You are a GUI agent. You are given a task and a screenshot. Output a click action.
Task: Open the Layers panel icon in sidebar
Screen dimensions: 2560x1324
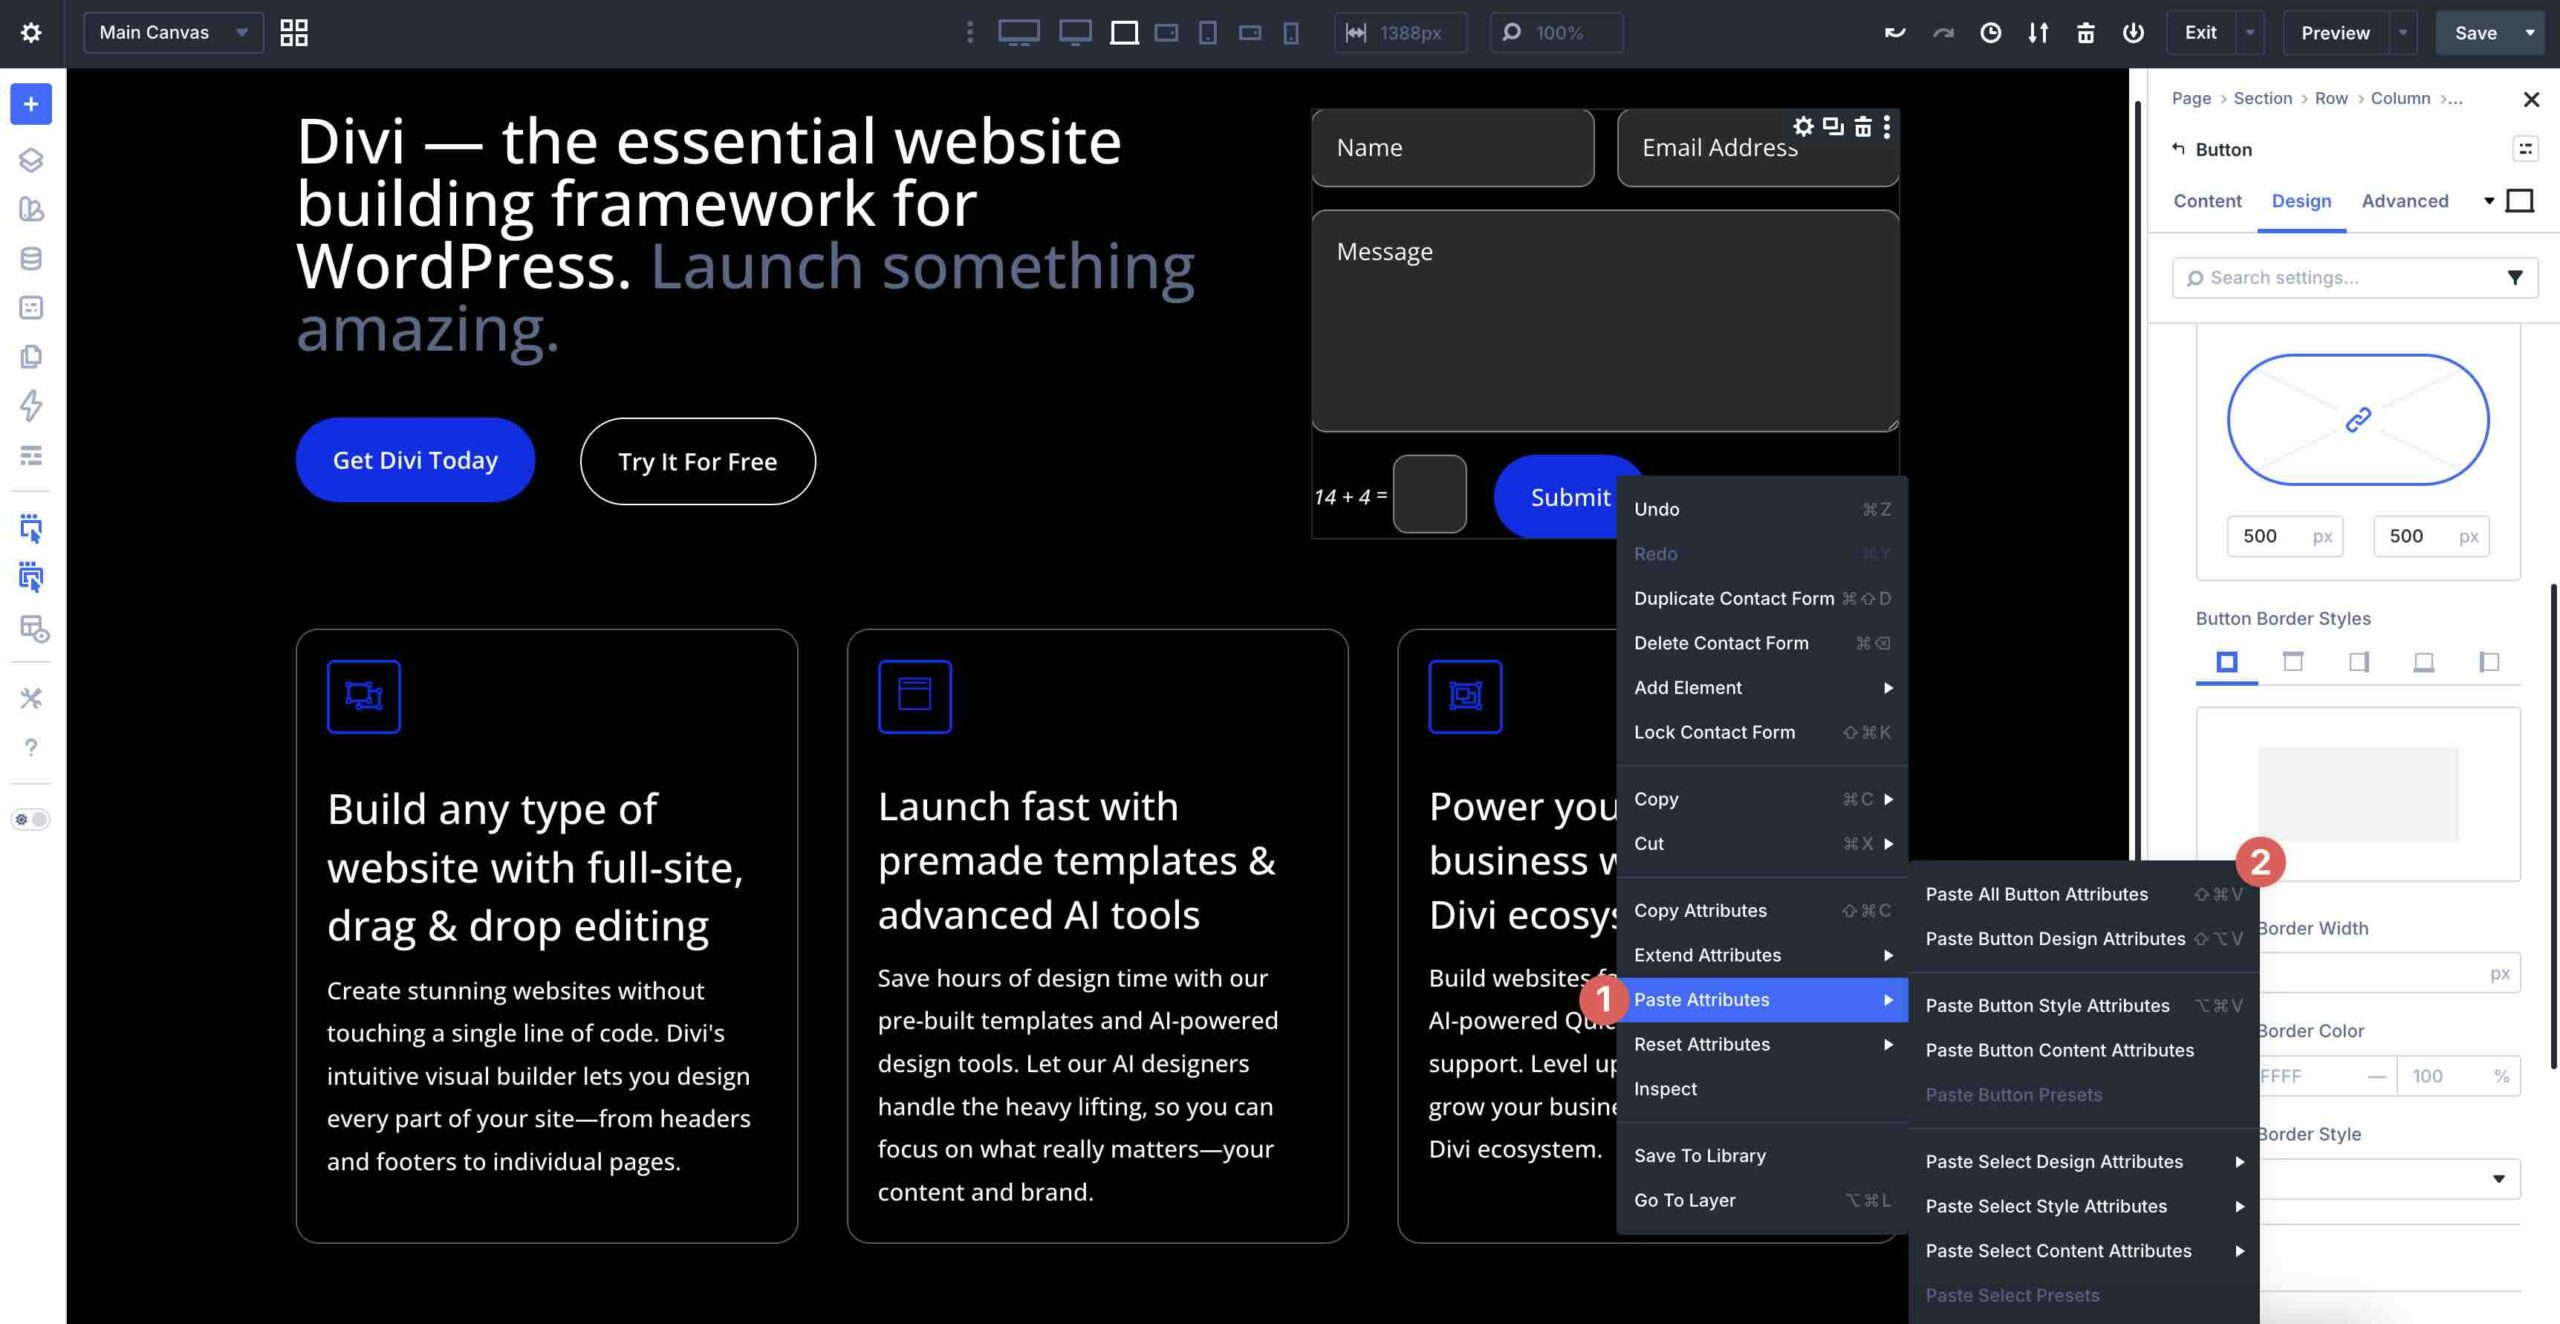[31, 160]
